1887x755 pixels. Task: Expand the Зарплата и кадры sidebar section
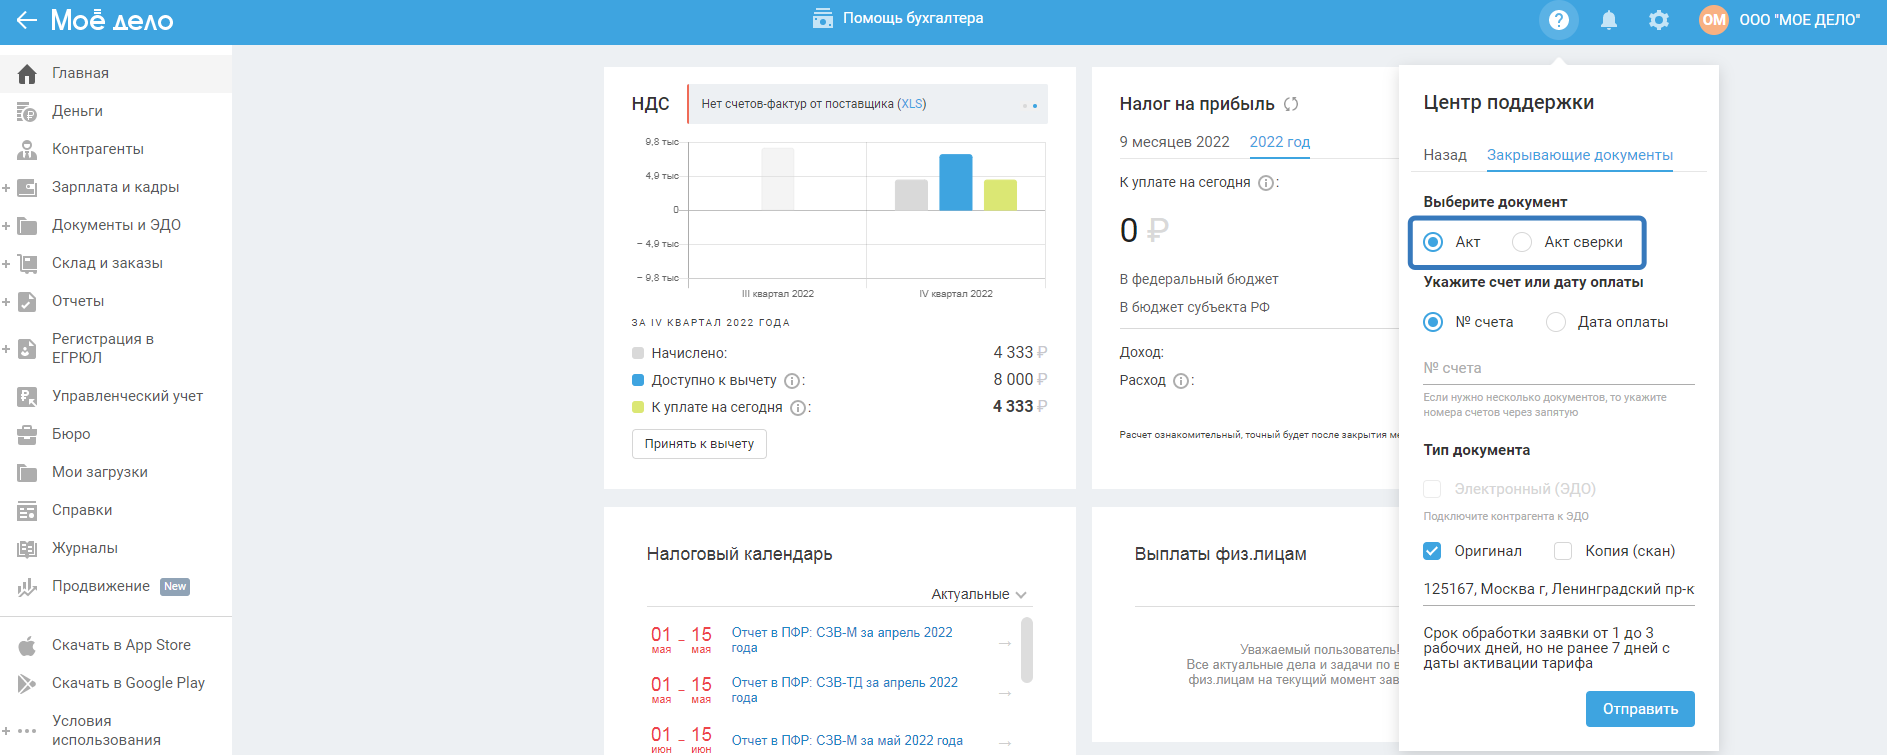[6, 188]
